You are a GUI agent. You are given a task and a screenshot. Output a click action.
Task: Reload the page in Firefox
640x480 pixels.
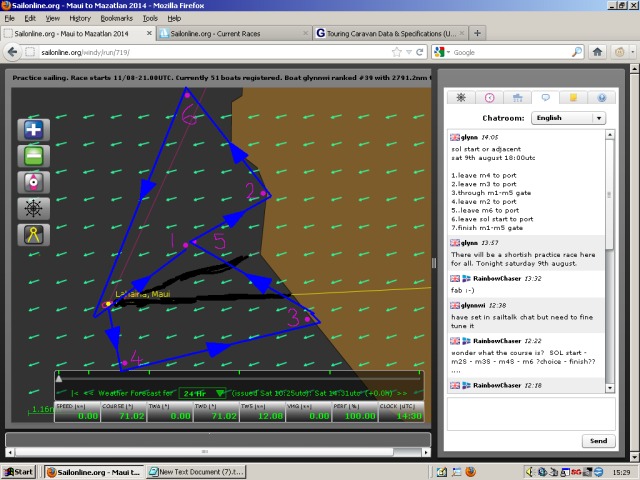[x=419, y=52]
